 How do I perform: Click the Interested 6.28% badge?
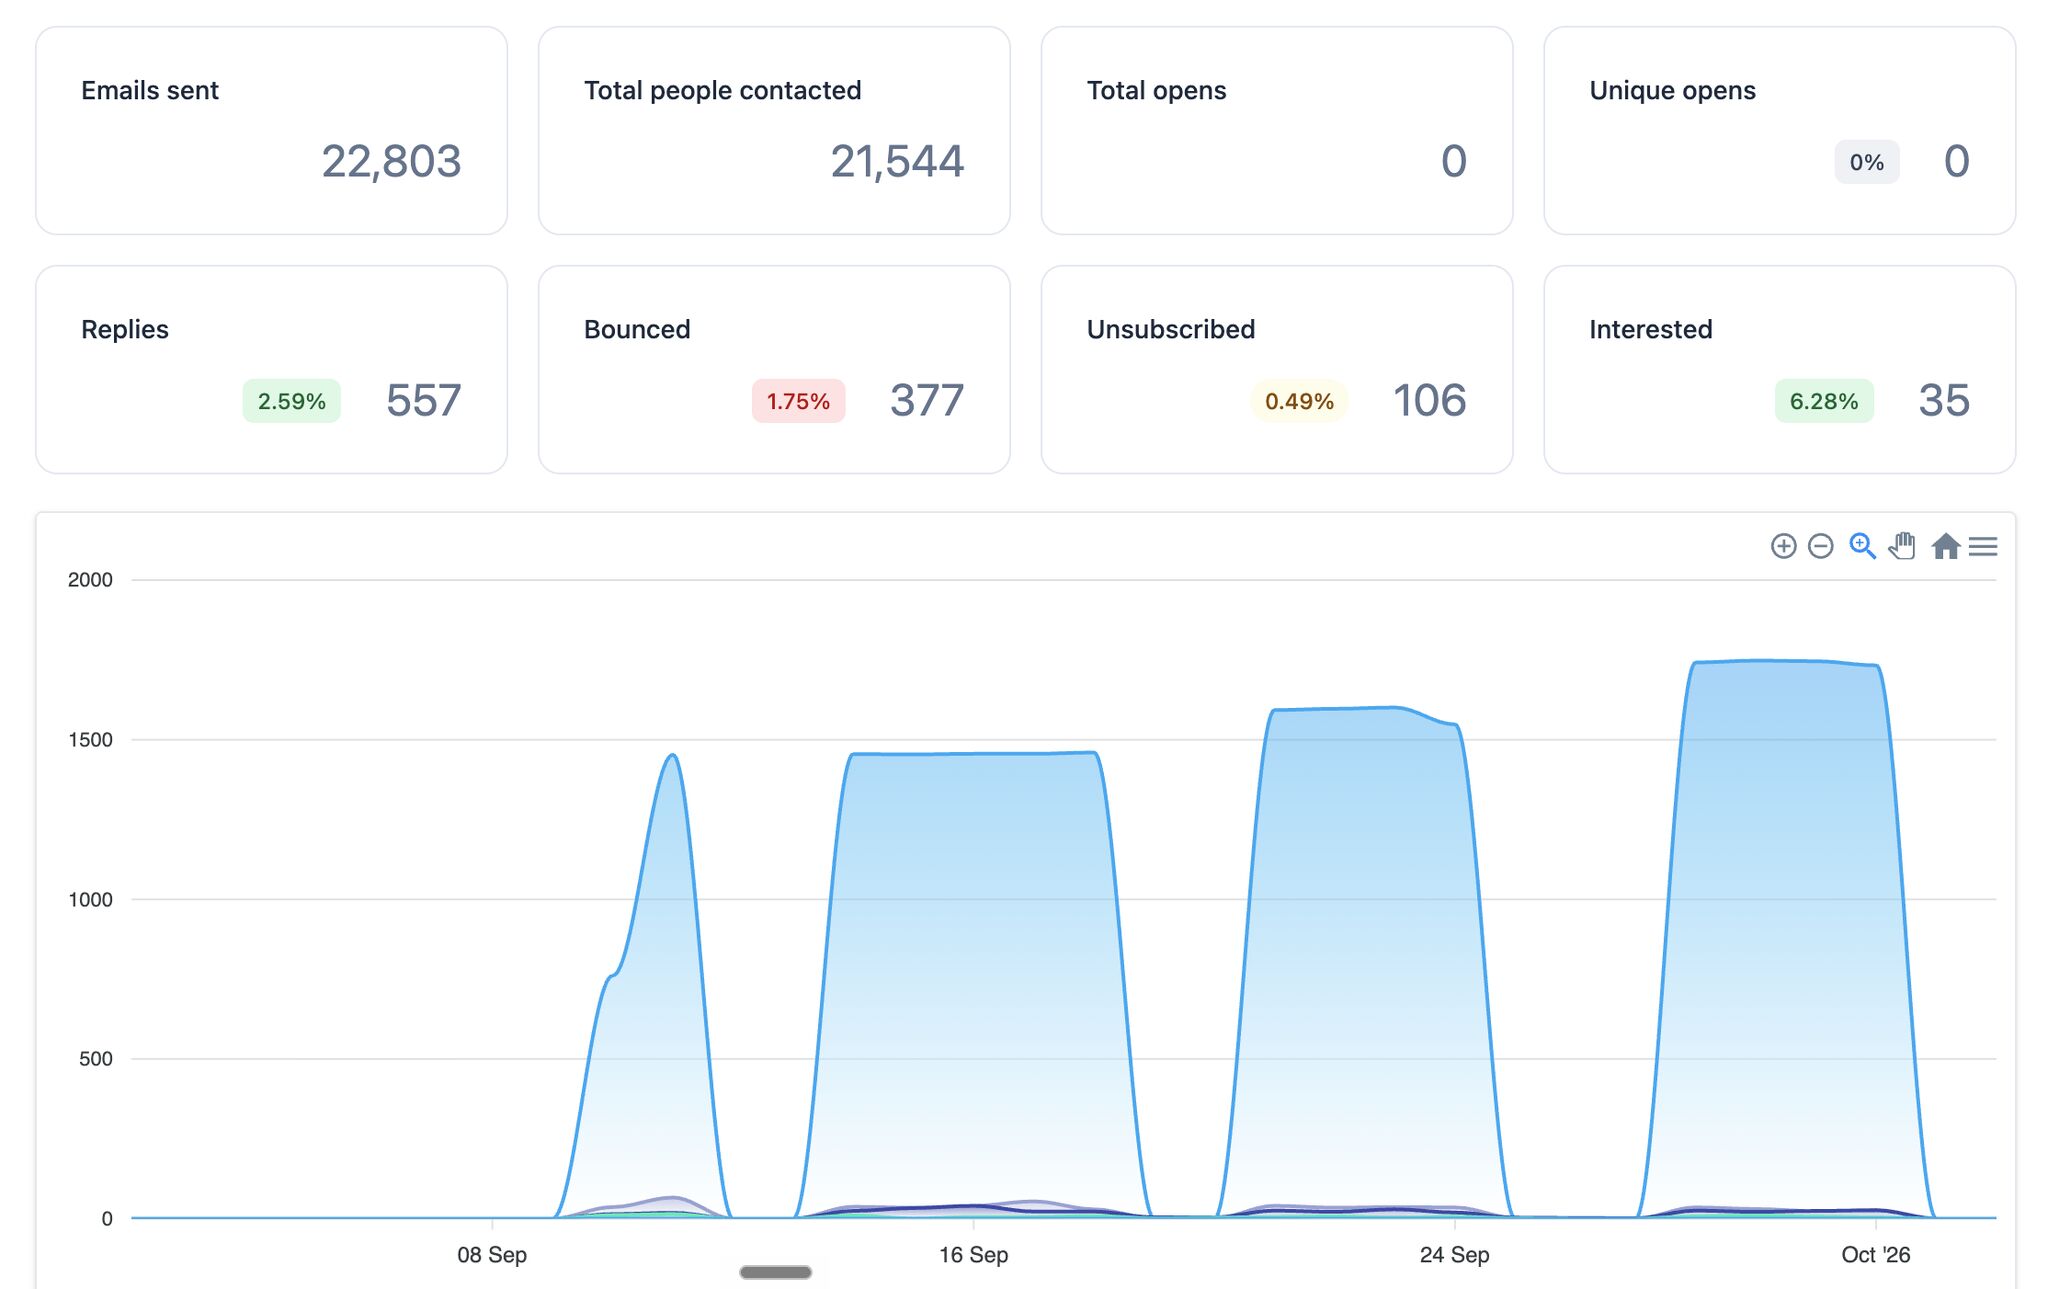tap(1824, 401)
